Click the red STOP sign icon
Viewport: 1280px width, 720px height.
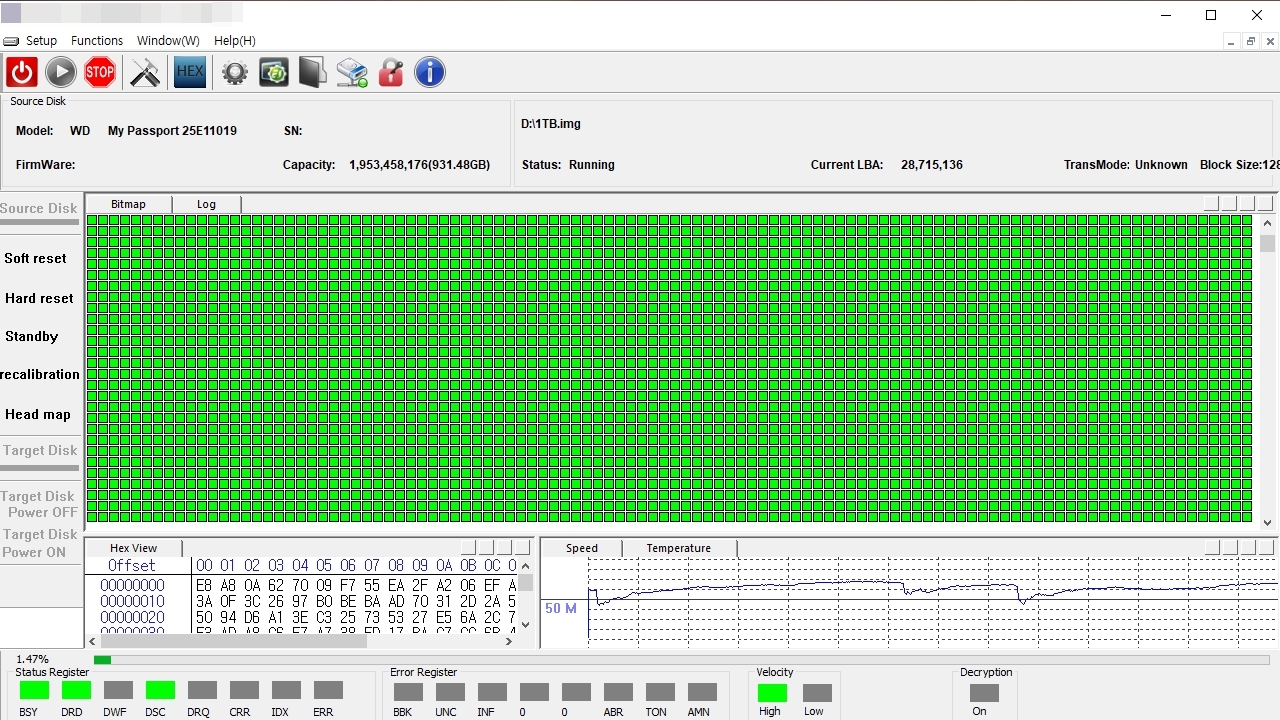coord(100,72)
